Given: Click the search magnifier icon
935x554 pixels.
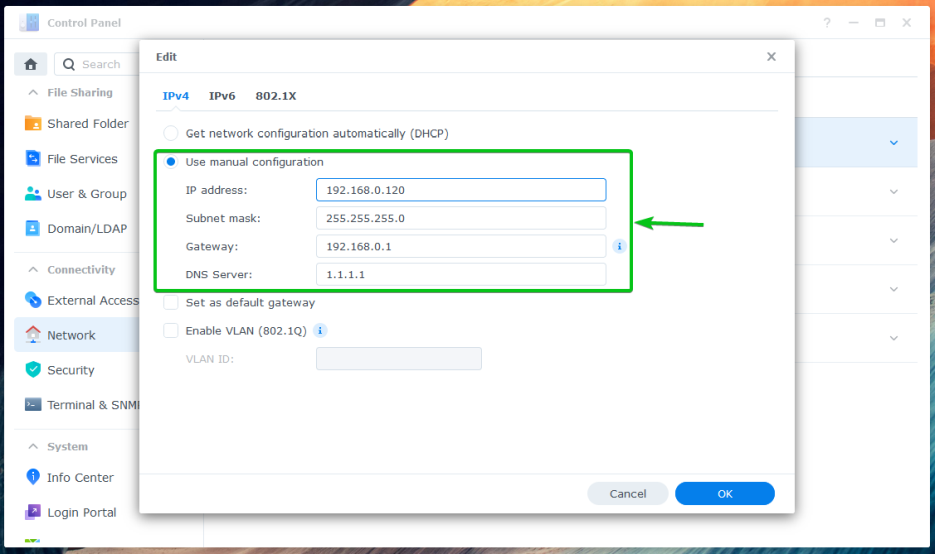Looking at the screenshot, I should point(69,64).
